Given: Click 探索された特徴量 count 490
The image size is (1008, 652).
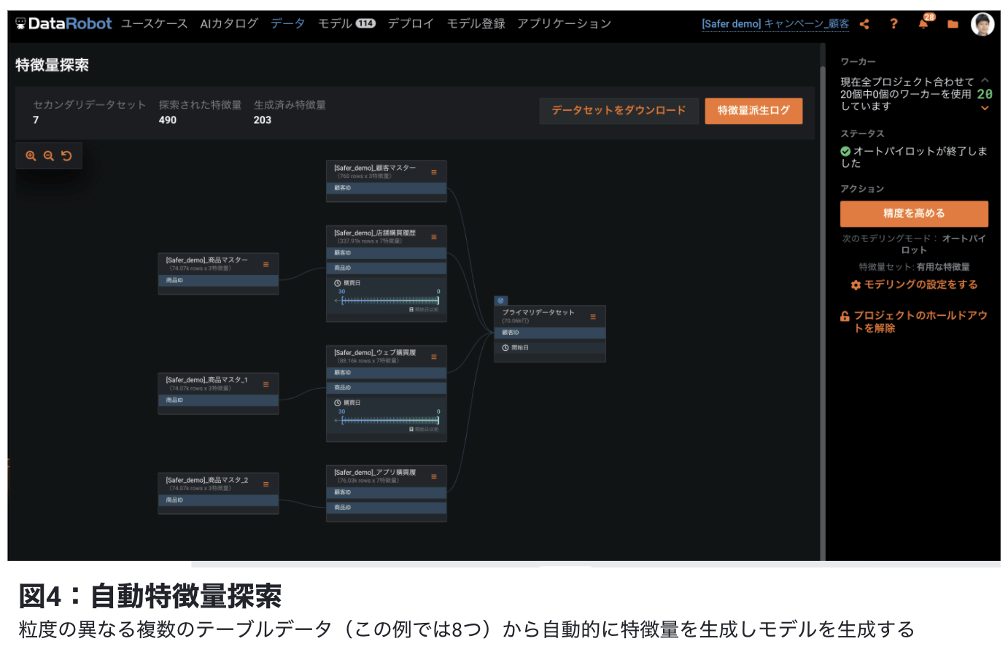Looking at the screenshot, I should 168,120.
